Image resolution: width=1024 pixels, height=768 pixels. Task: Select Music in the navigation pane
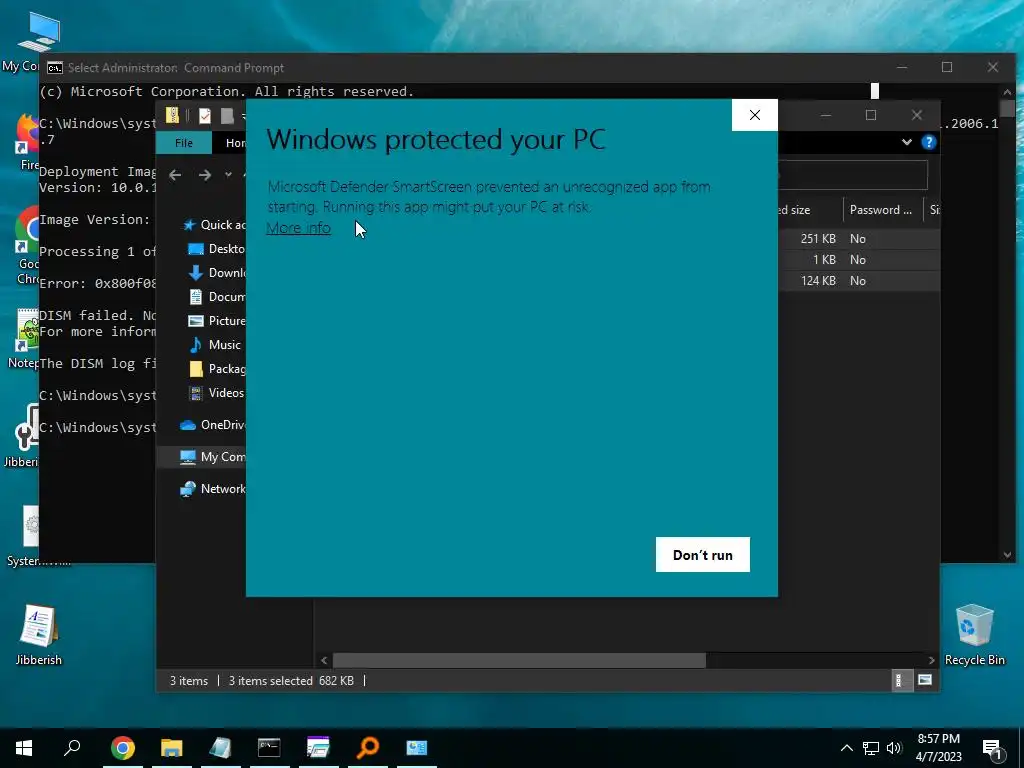215,345
